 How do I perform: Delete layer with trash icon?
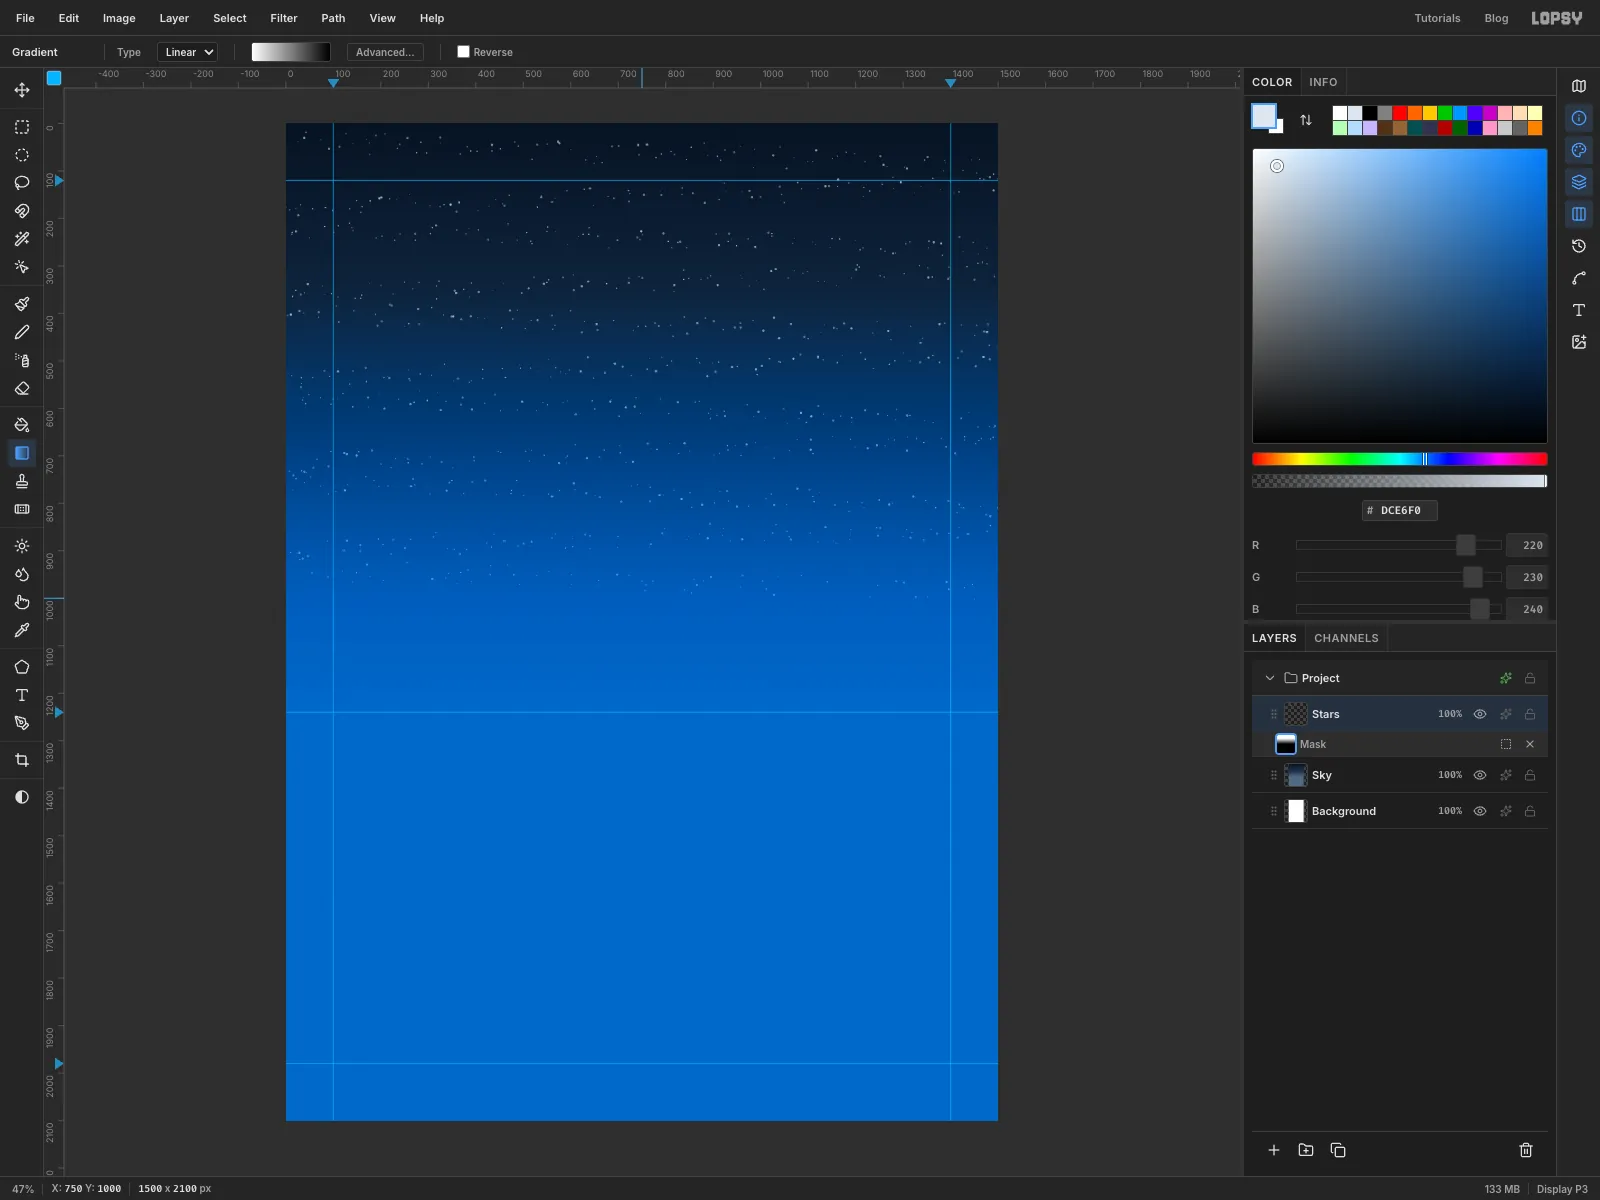click(x=1526, y=1150)
